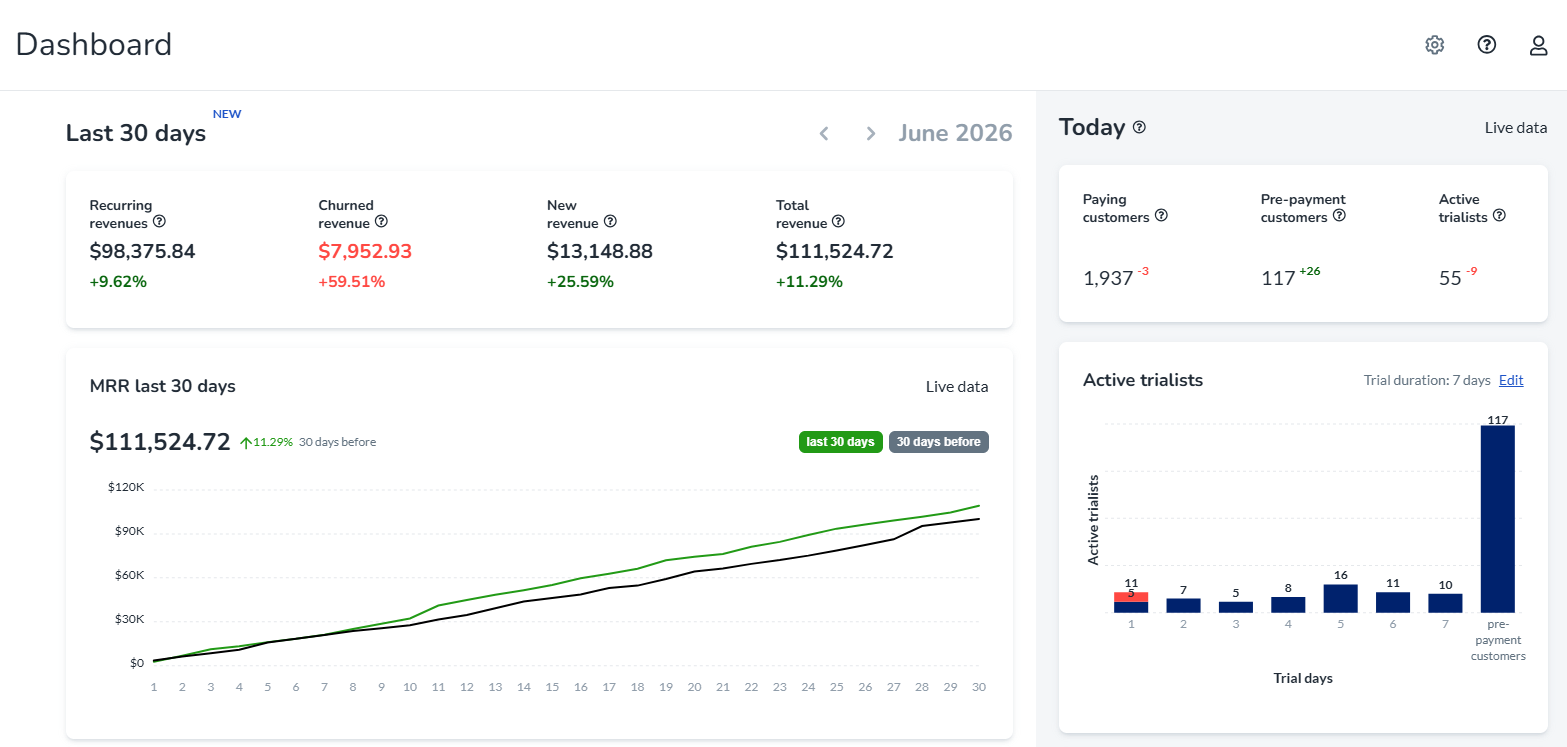This screenshot has height=747, width=1567.
Task: Click the +59.51% churn change figure
Action: [x=352, y=282]
